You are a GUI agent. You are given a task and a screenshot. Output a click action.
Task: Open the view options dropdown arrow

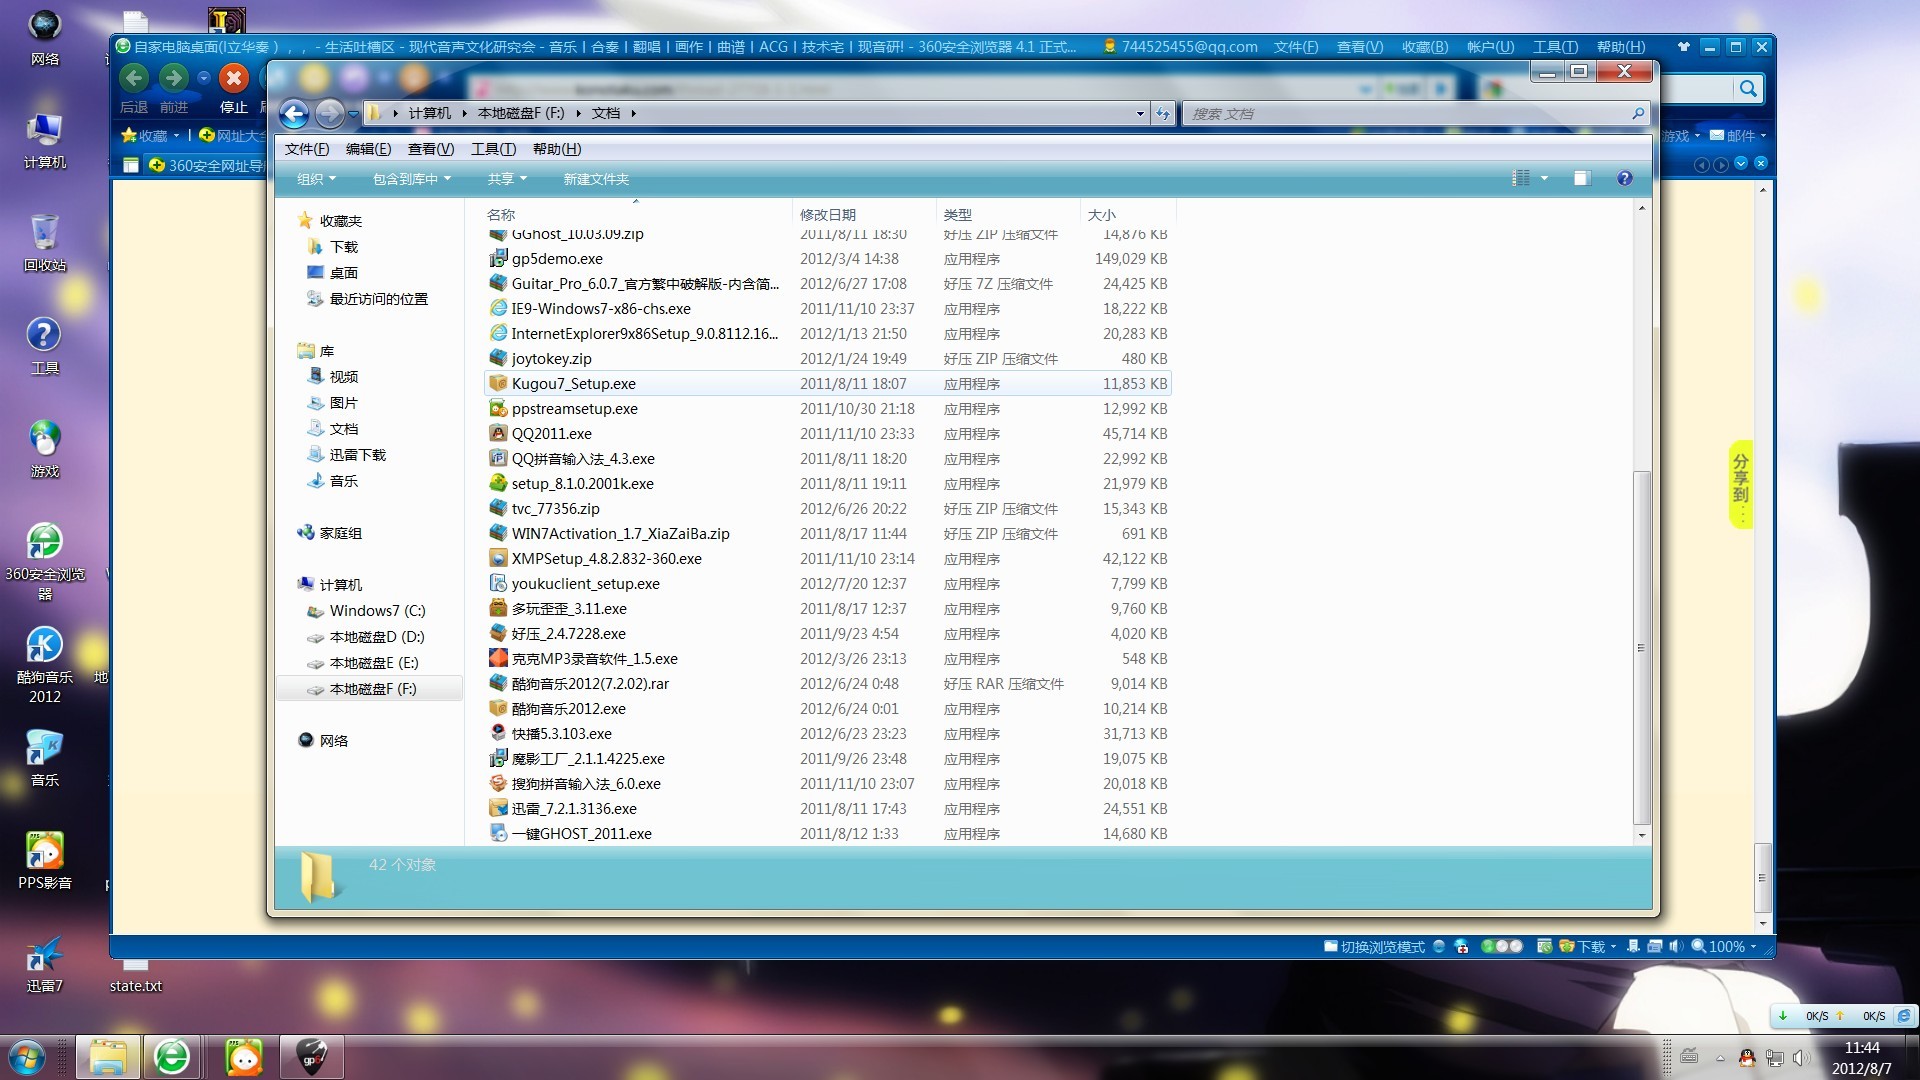[1544, 178]
